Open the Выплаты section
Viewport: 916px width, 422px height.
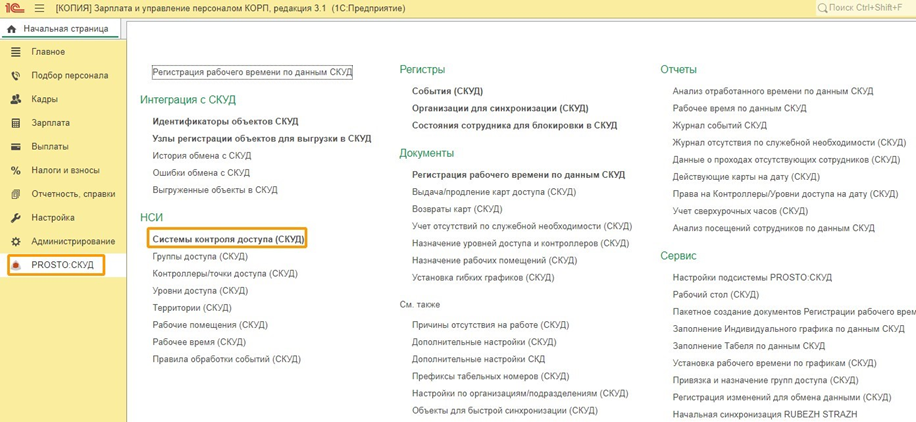click(x=50, y=147)
